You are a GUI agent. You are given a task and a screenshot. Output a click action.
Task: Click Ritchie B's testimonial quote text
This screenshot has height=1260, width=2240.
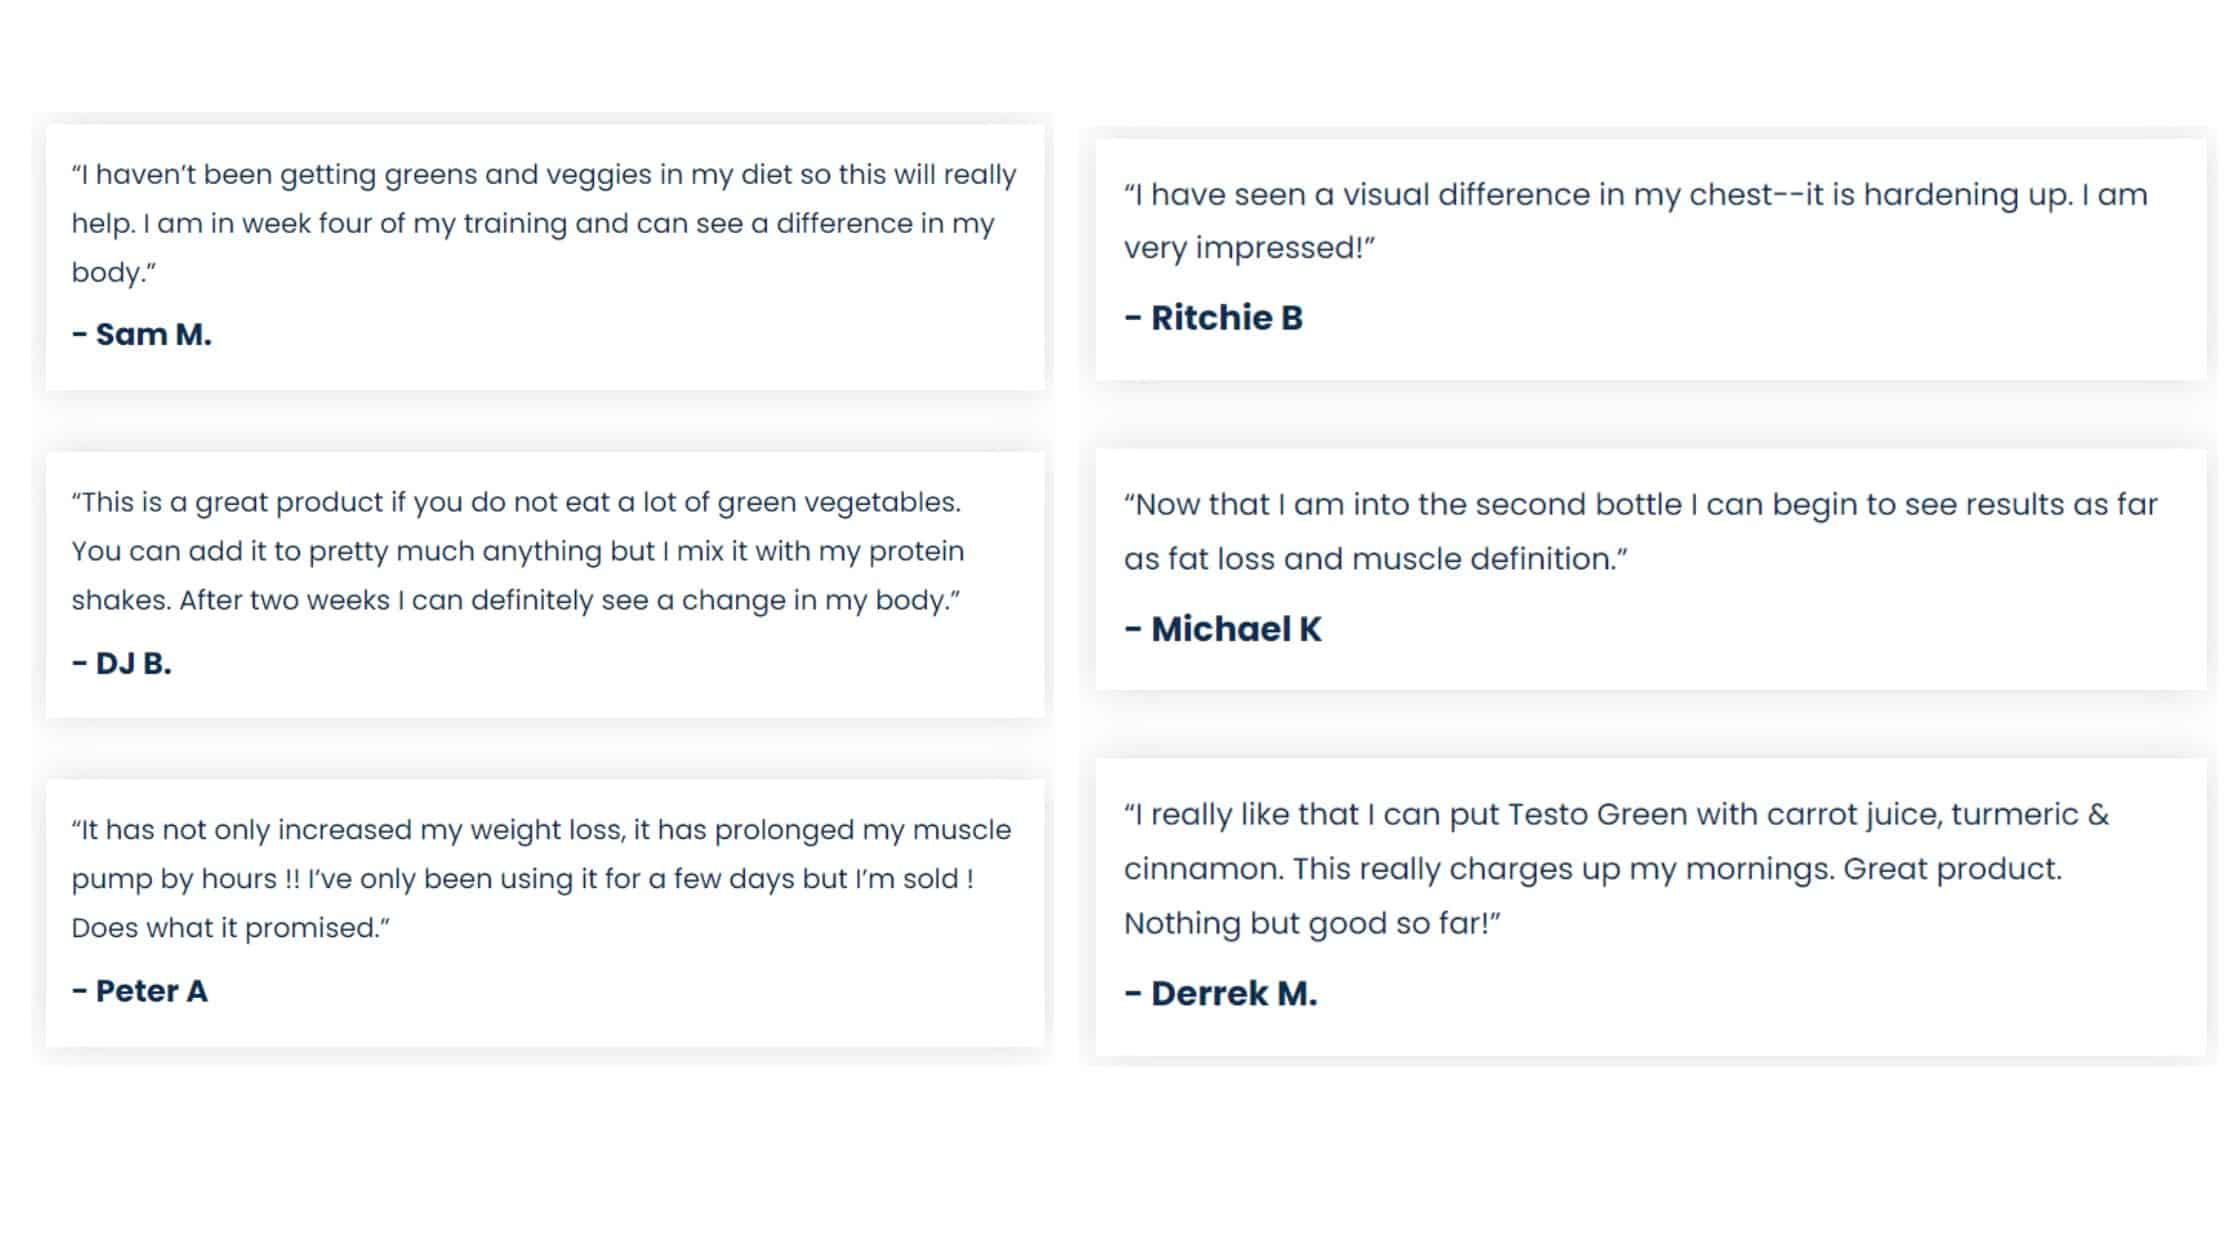[1635, 221]
